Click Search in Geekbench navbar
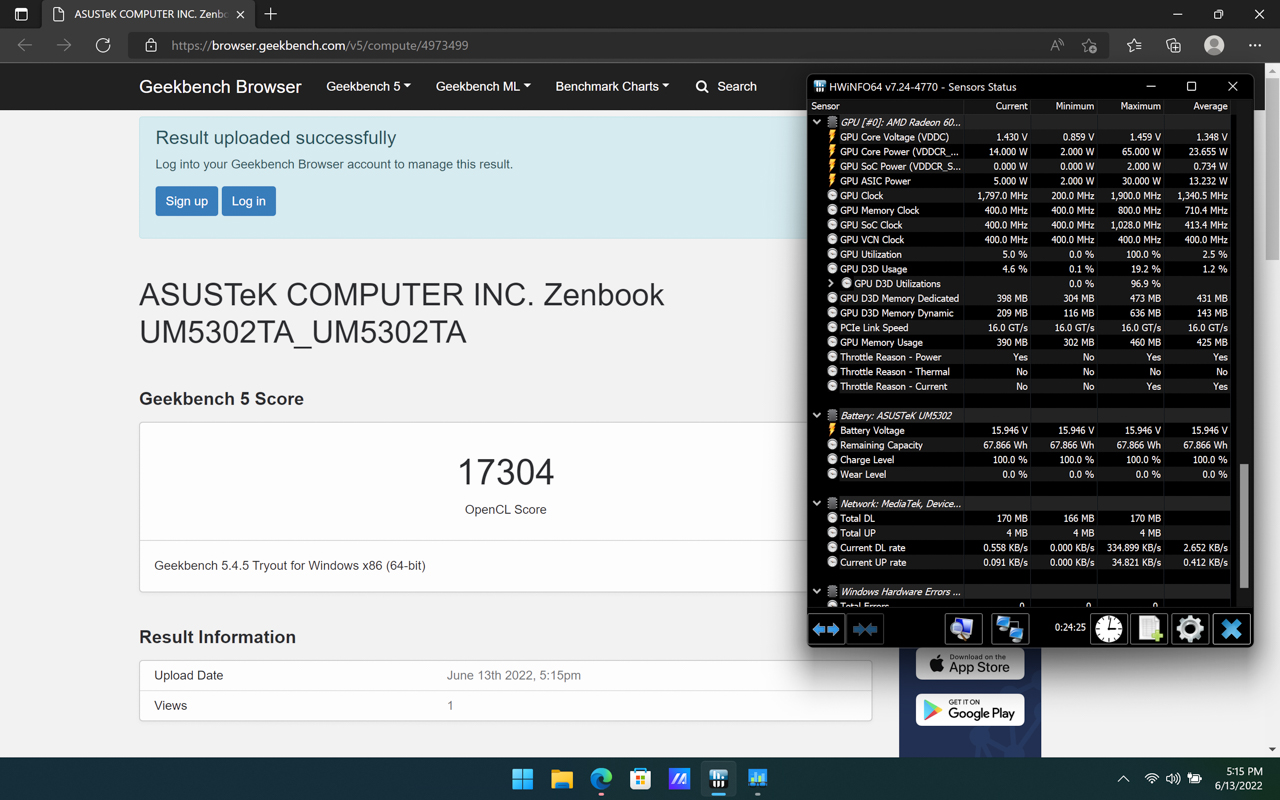This screenshot has width=1280, height=800. (x=726, y=86)
